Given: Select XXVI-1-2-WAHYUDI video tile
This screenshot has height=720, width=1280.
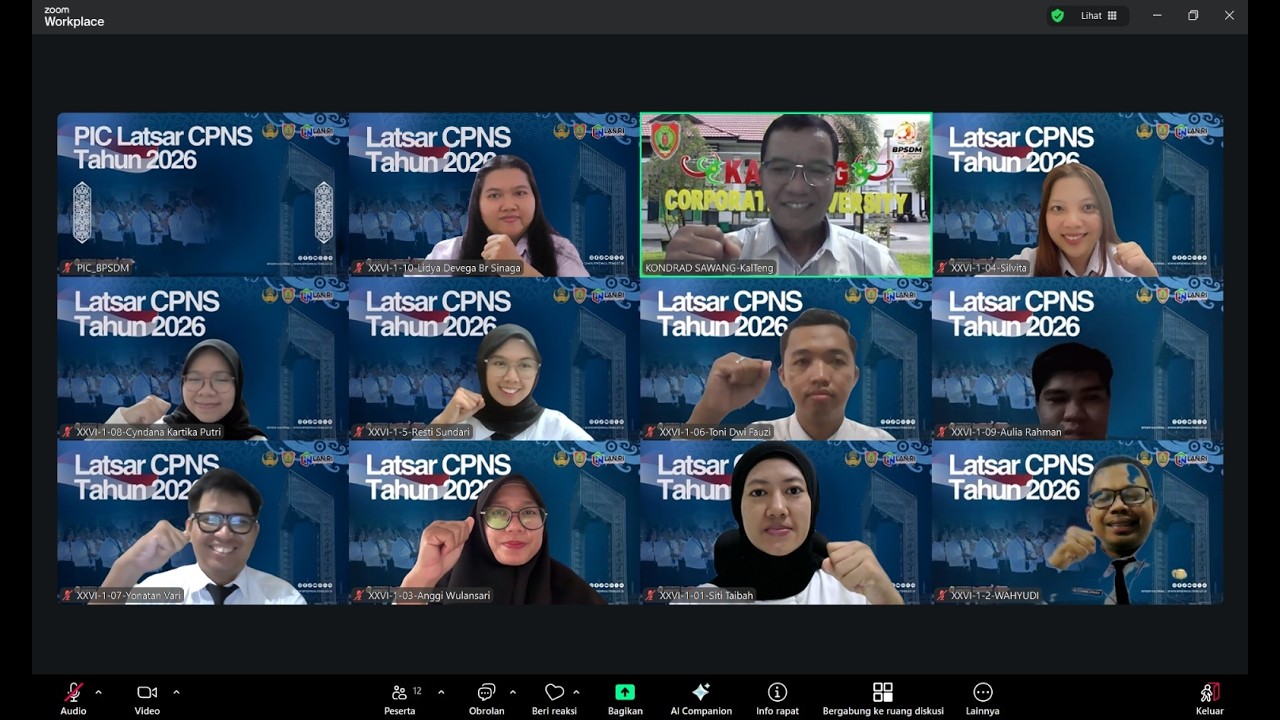Looking at the screenshot, I should [1077, 523].
